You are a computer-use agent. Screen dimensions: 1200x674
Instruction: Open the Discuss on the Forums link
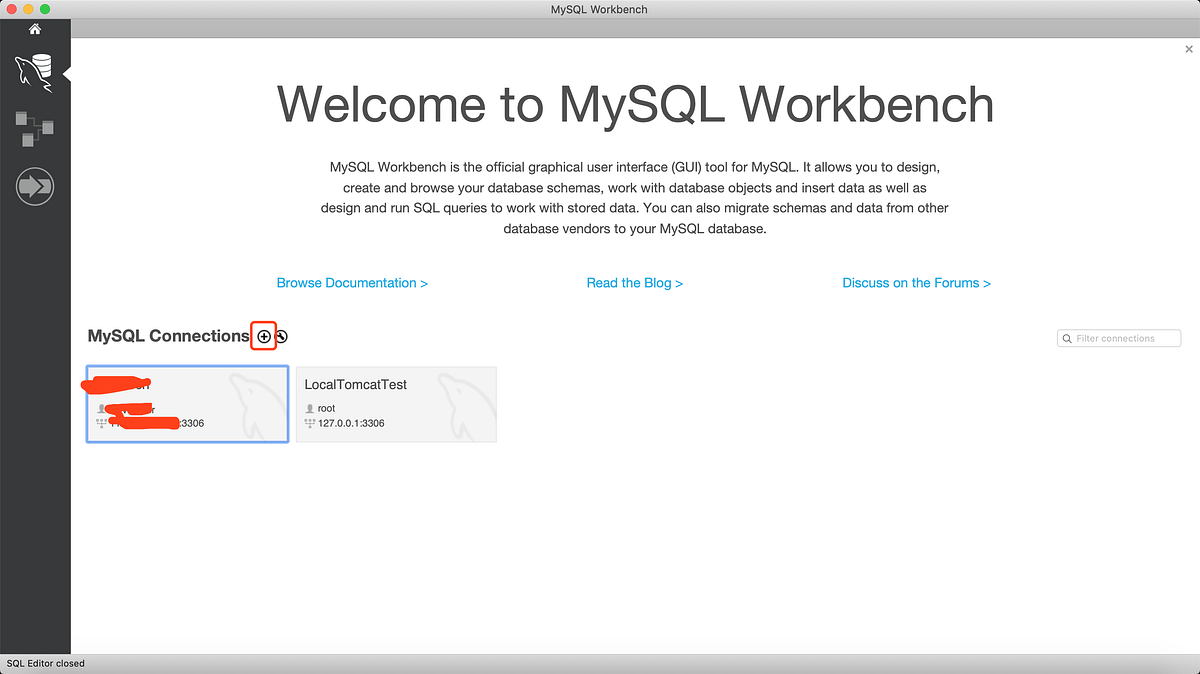coord(916,283)
